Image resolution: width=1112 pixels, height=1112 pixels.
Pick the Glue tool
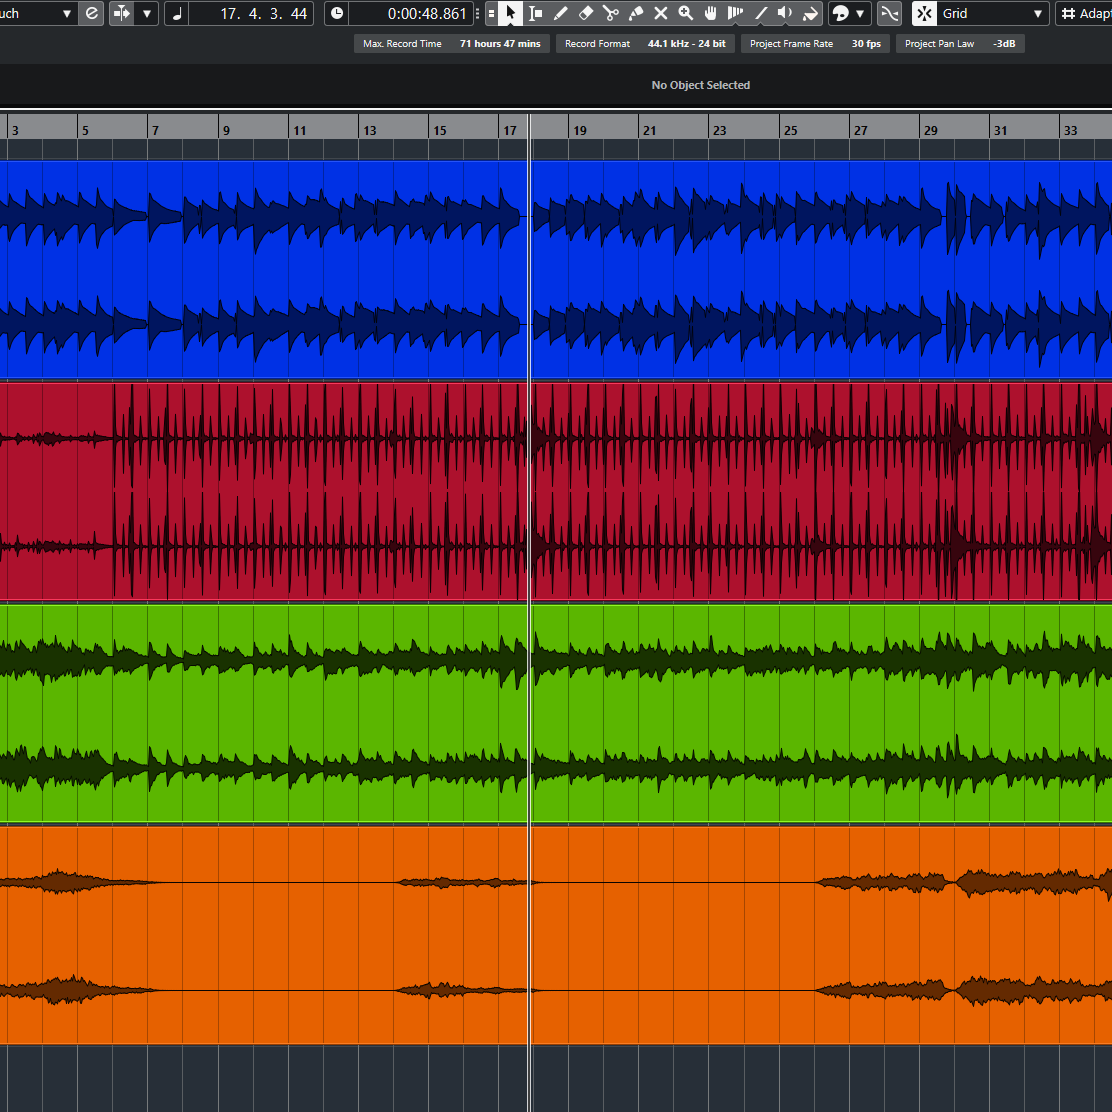(x=635, y=13)
